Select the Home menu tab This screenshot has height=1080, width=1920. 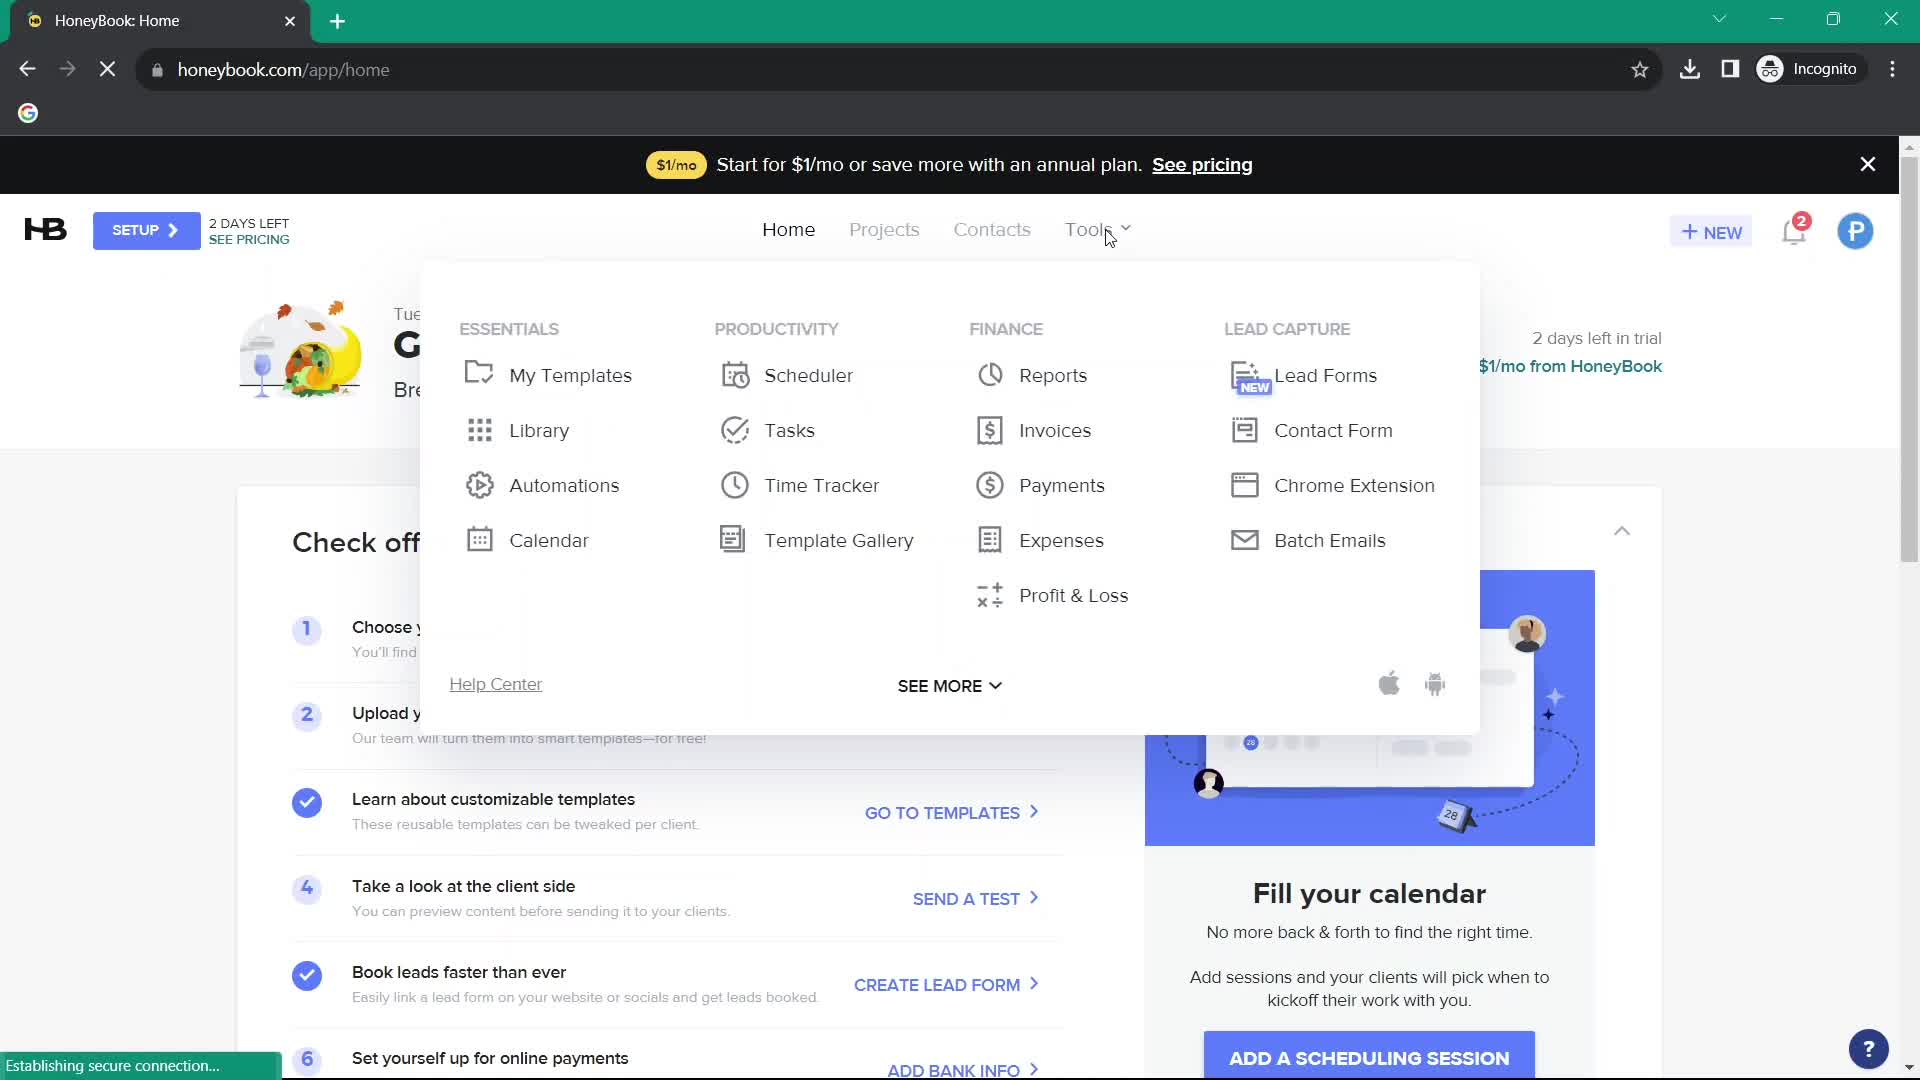pyautogui.click(x=789, y=229)
